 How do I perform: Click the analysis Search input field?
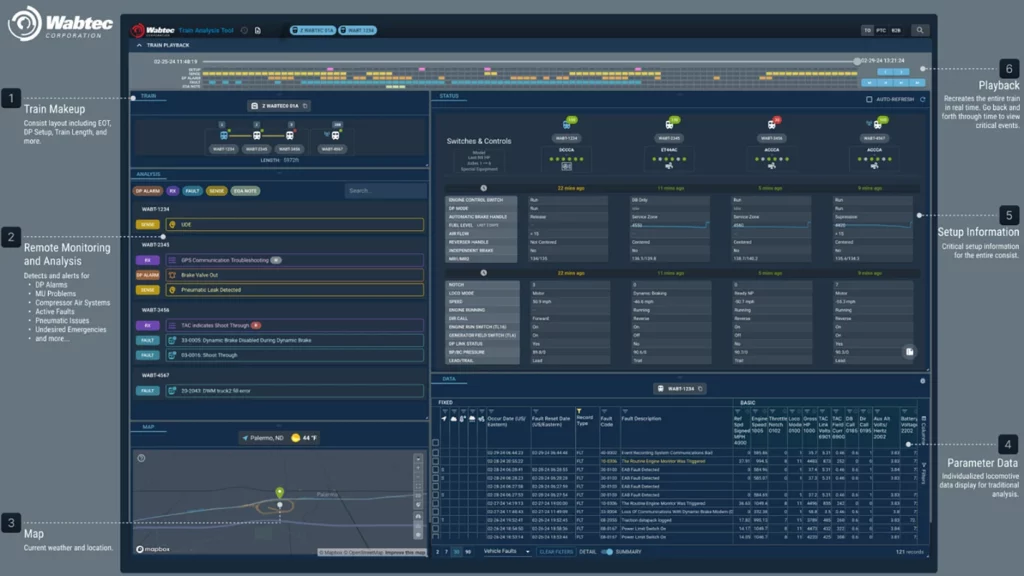(385, 191)
